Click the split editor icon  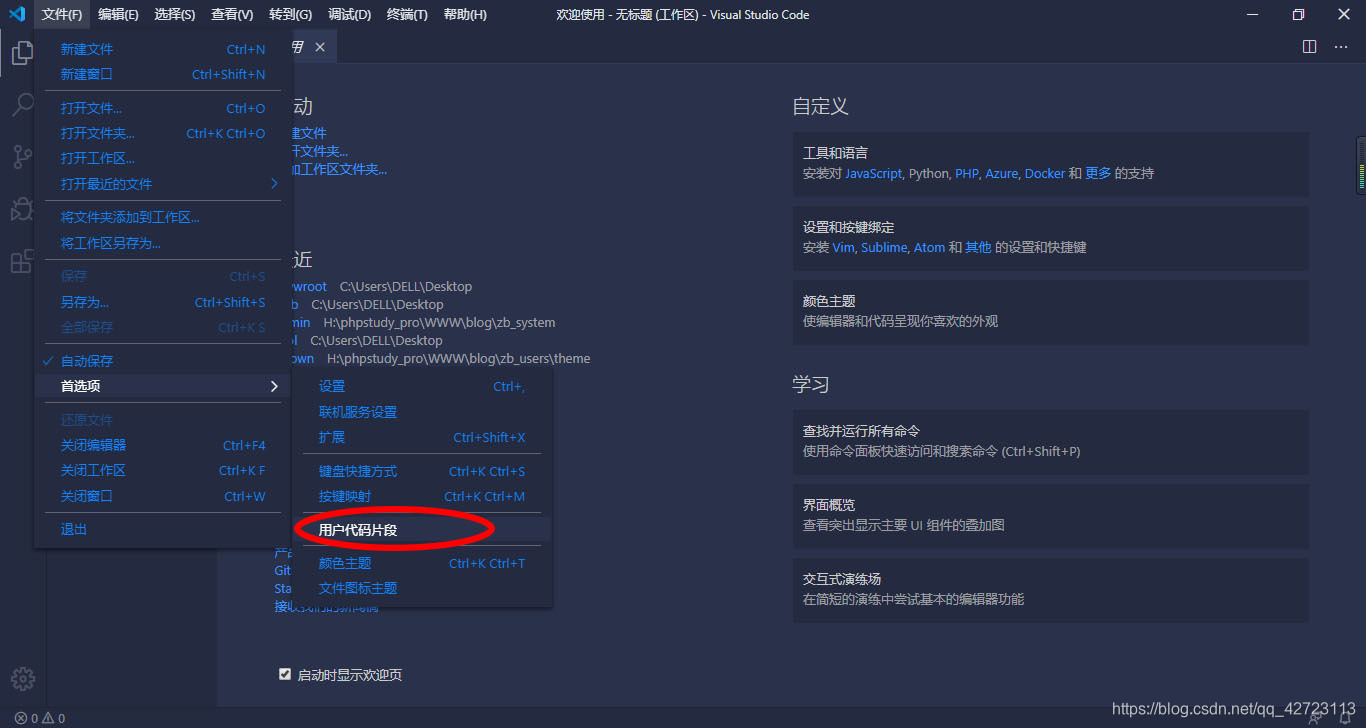click(x=1310, y=46)
